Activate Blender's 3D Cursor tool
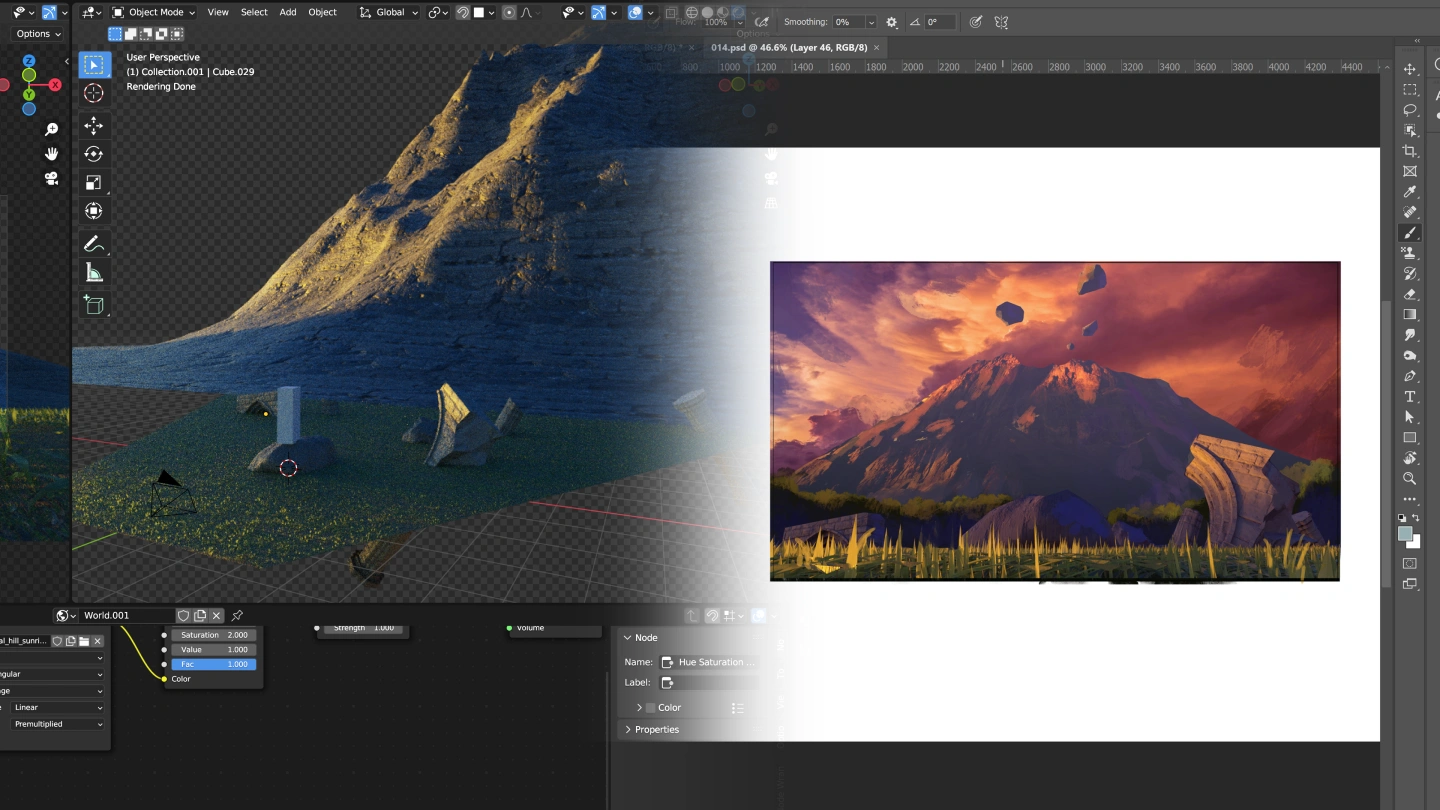 [94, 93]
